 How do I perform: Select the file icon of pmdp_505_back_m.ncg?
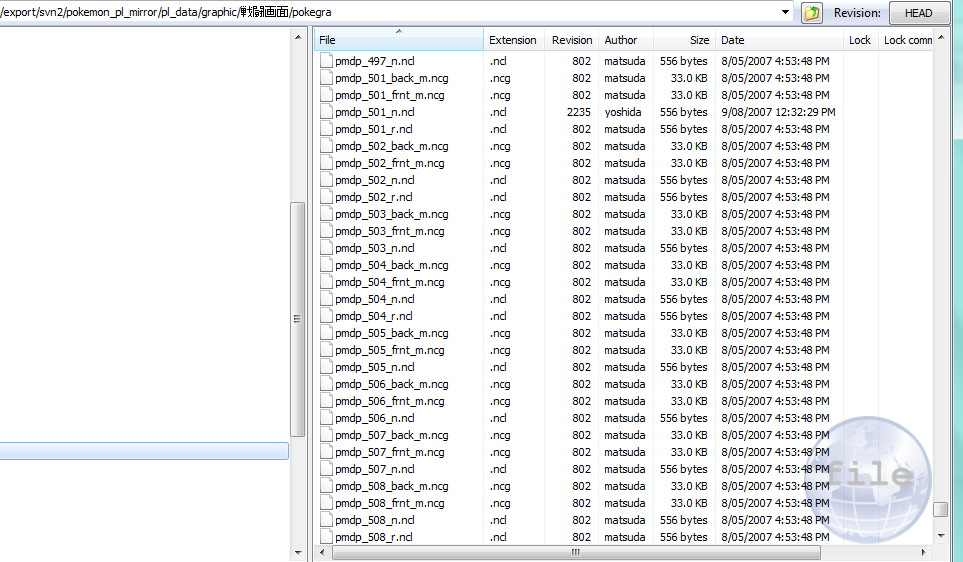point(326,333)
